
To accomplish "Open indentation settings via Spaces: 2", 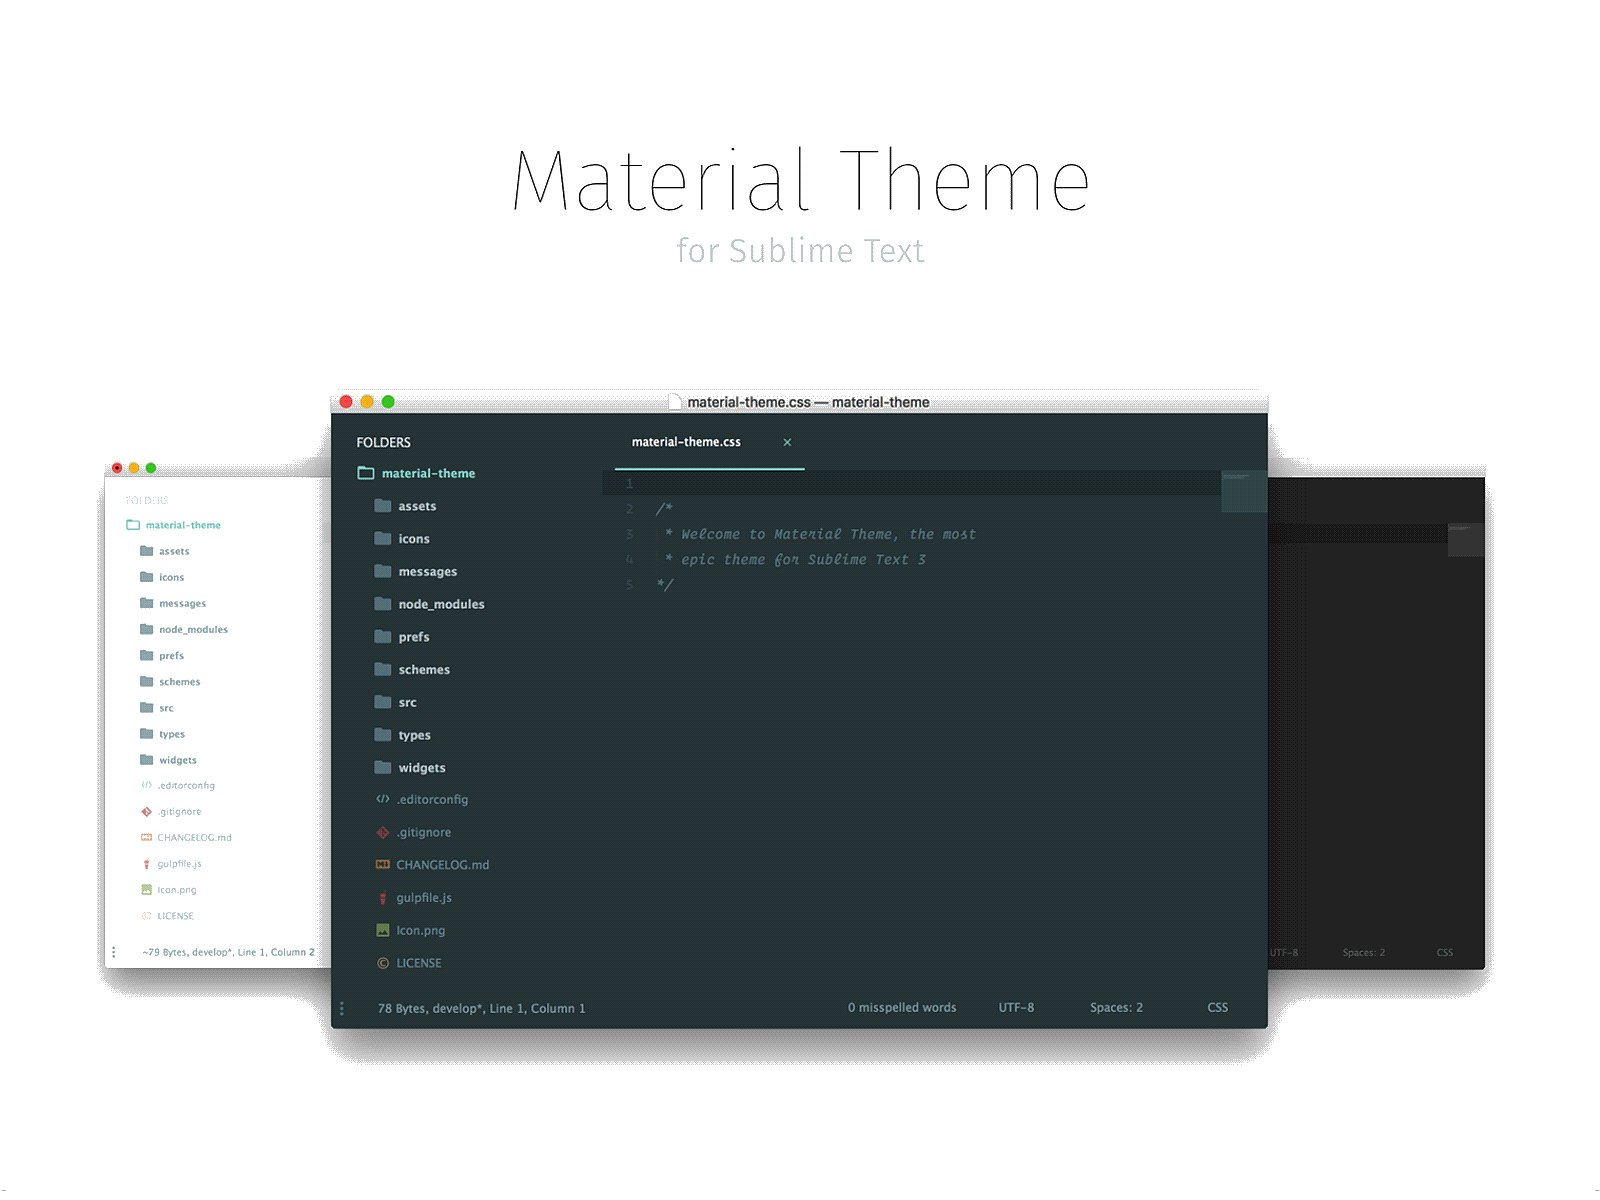I will 1117,1008.
